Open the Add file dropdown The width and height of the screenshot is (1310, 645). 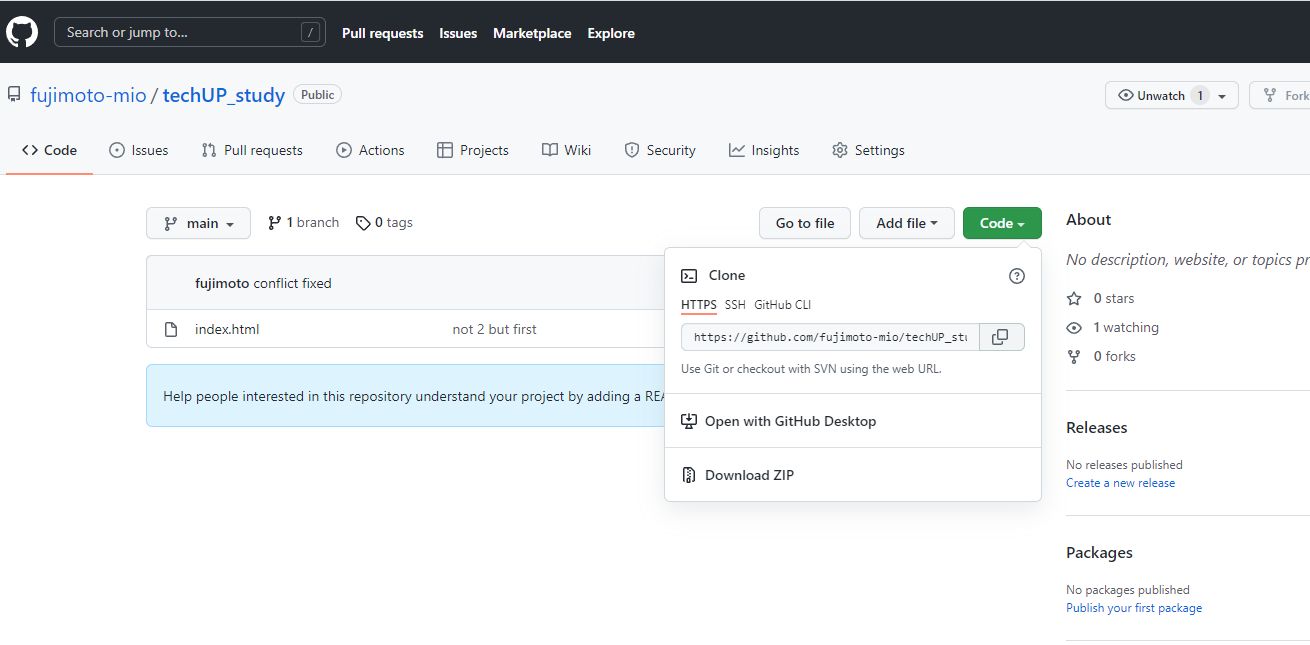tap(906, 223)
